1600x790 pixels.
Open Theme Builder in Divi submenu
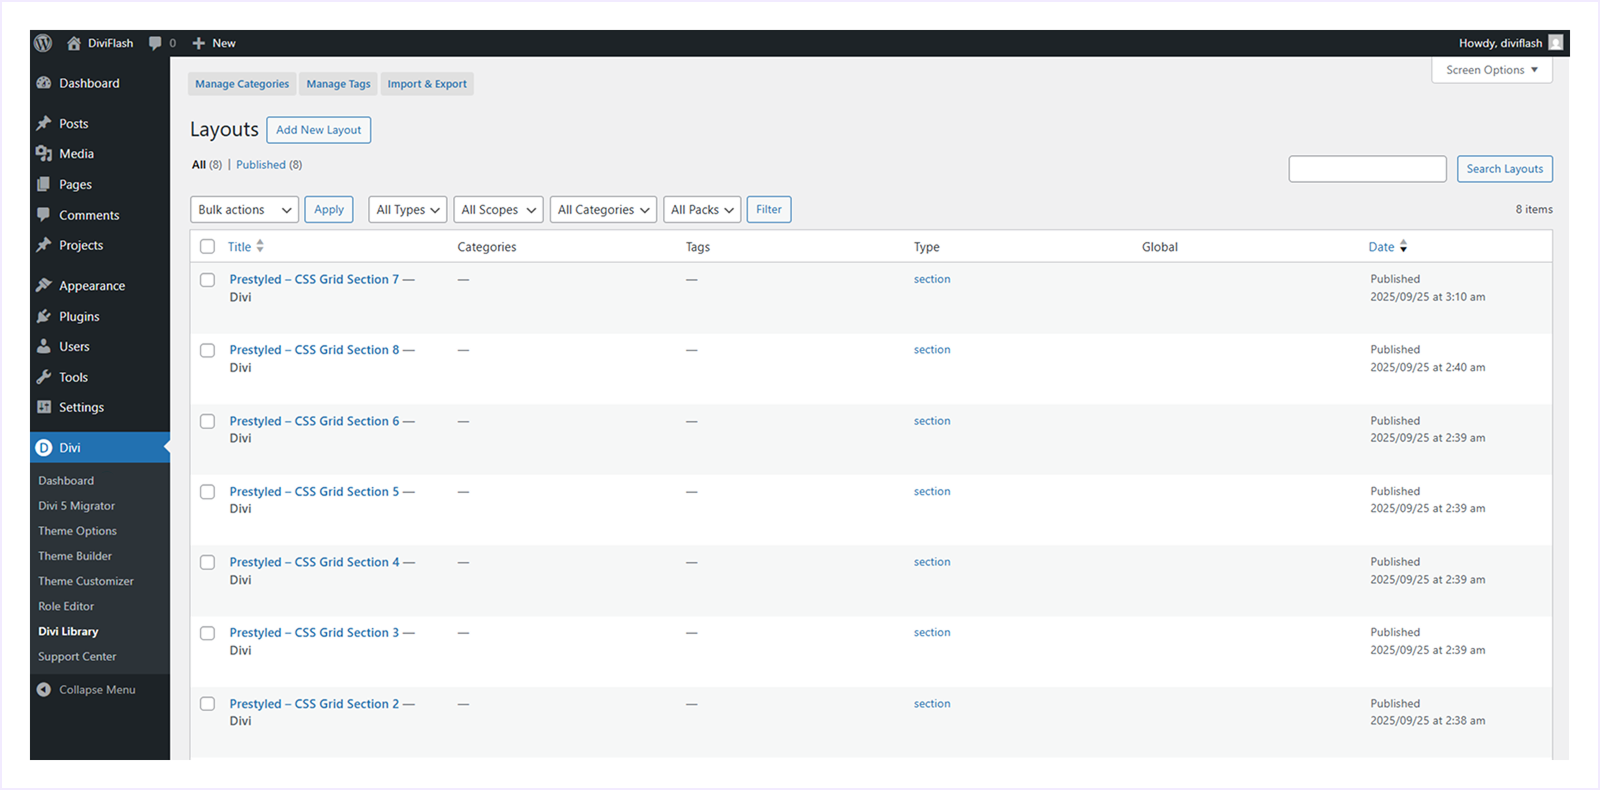75,556
